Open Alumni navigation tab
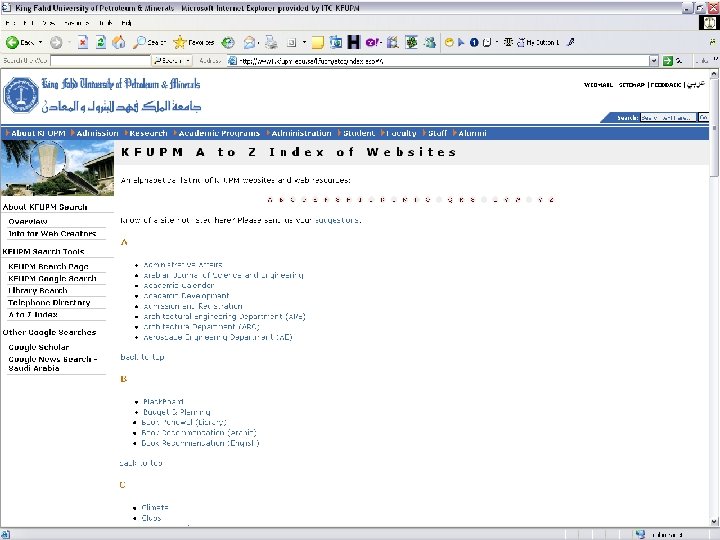The image size is (720, 540). 472,133
